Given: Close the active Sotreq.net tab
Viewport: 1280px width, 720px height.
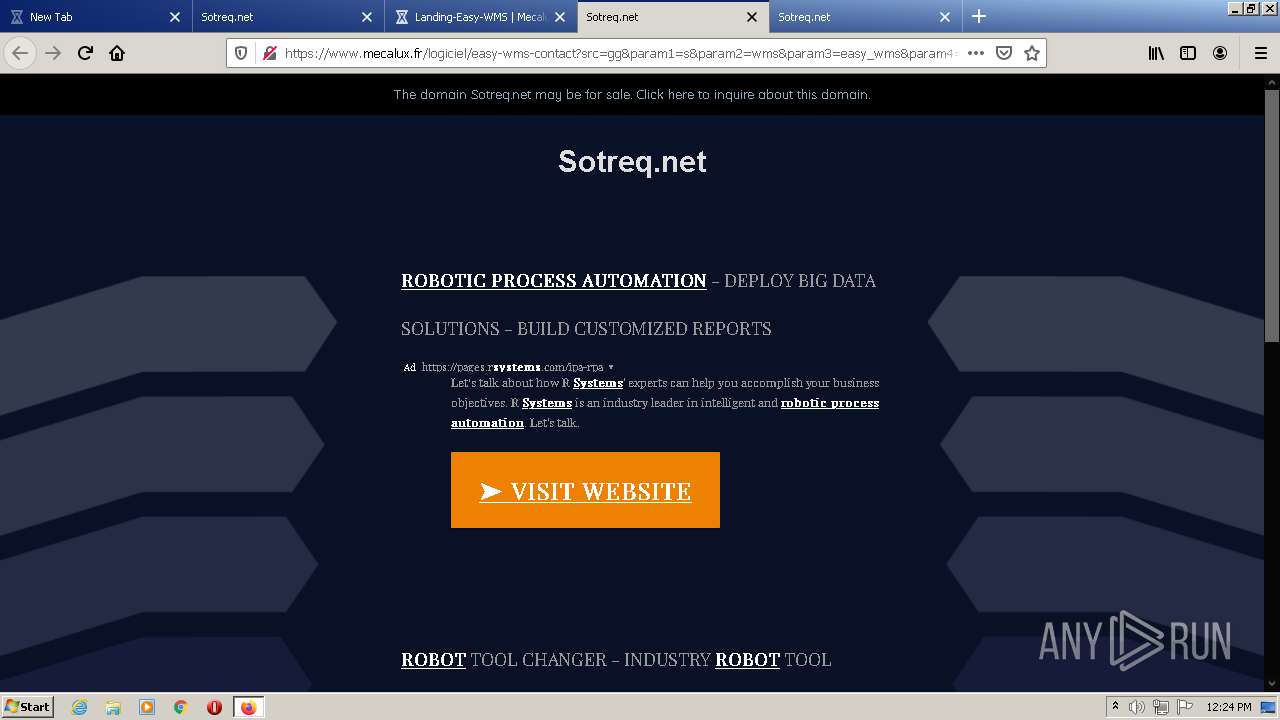Looking at the screenshot, I should (x=752, y=17).
